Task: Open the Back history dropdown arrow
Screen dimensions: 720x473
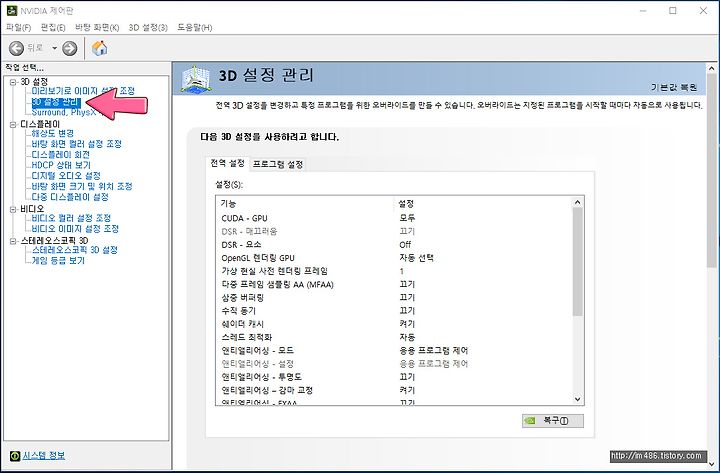Action: point(54,48)
